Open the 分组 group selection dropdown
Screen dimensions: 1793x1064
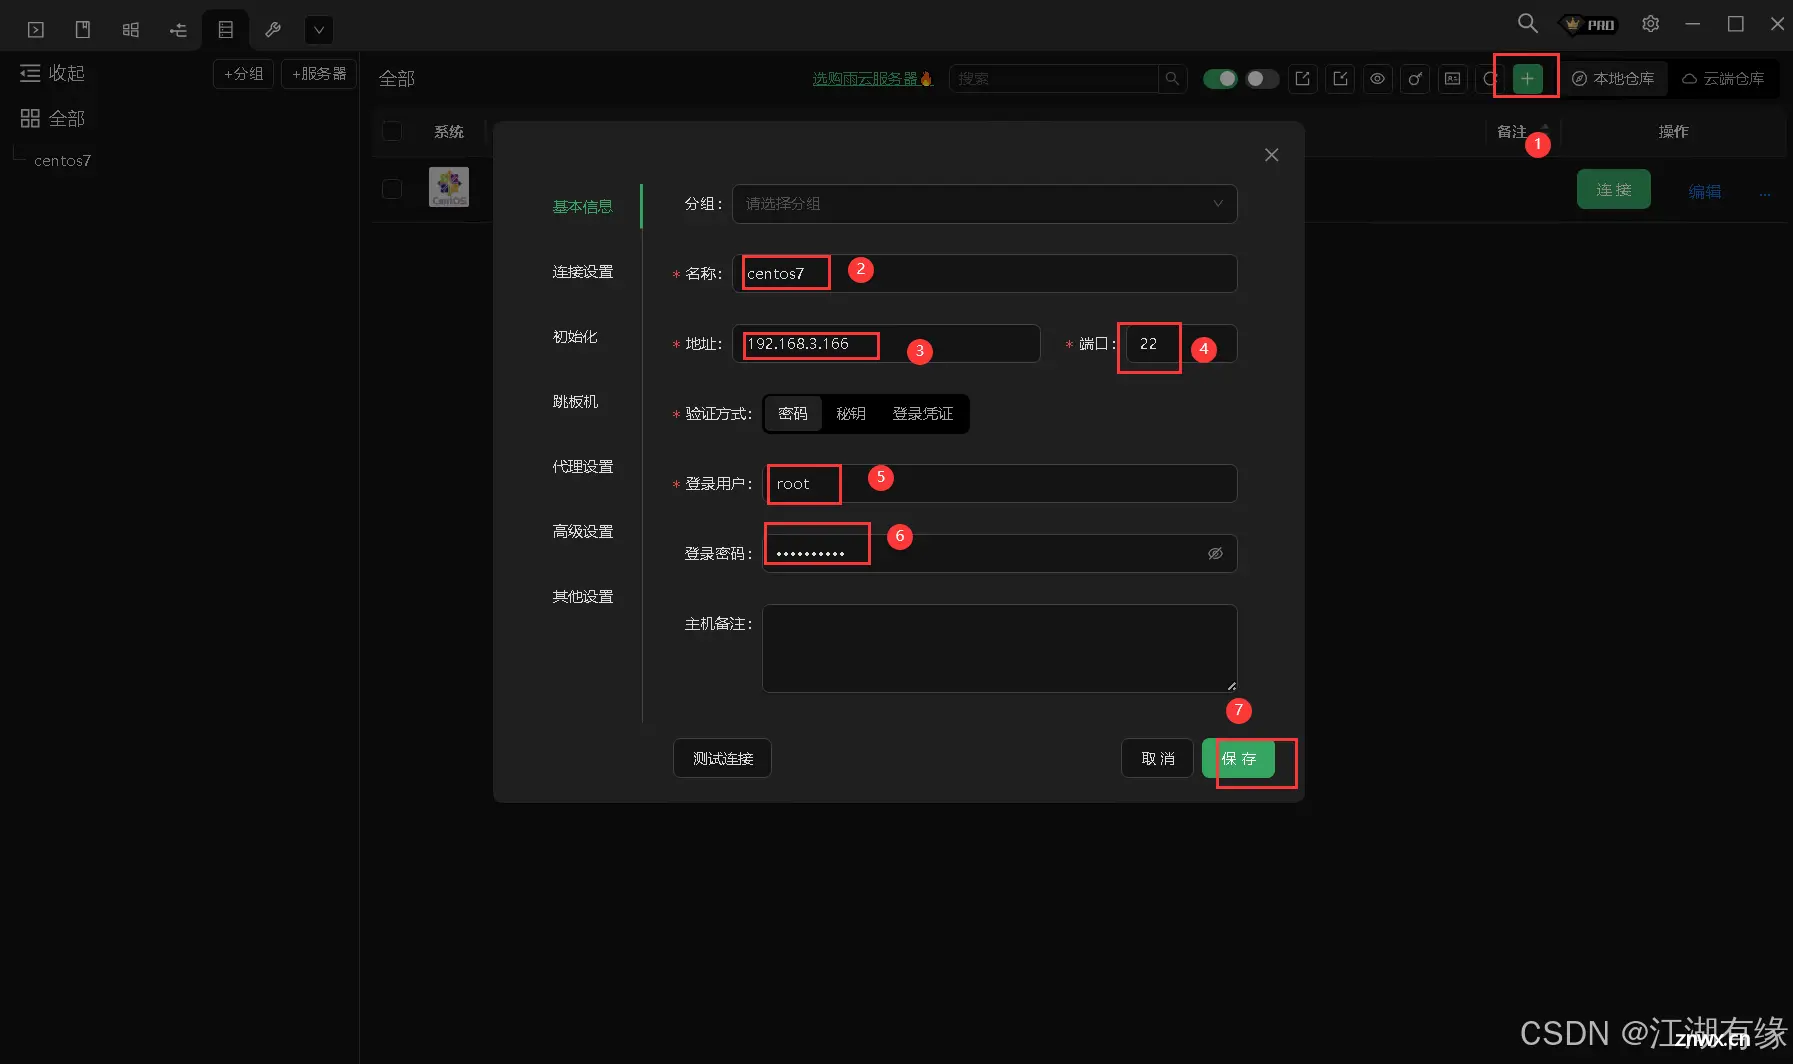pos(984,204)
